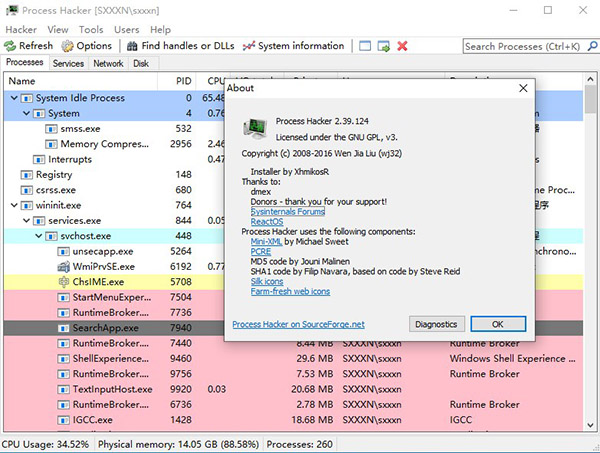Click the Find window and thread icon

tap(384, 46)
